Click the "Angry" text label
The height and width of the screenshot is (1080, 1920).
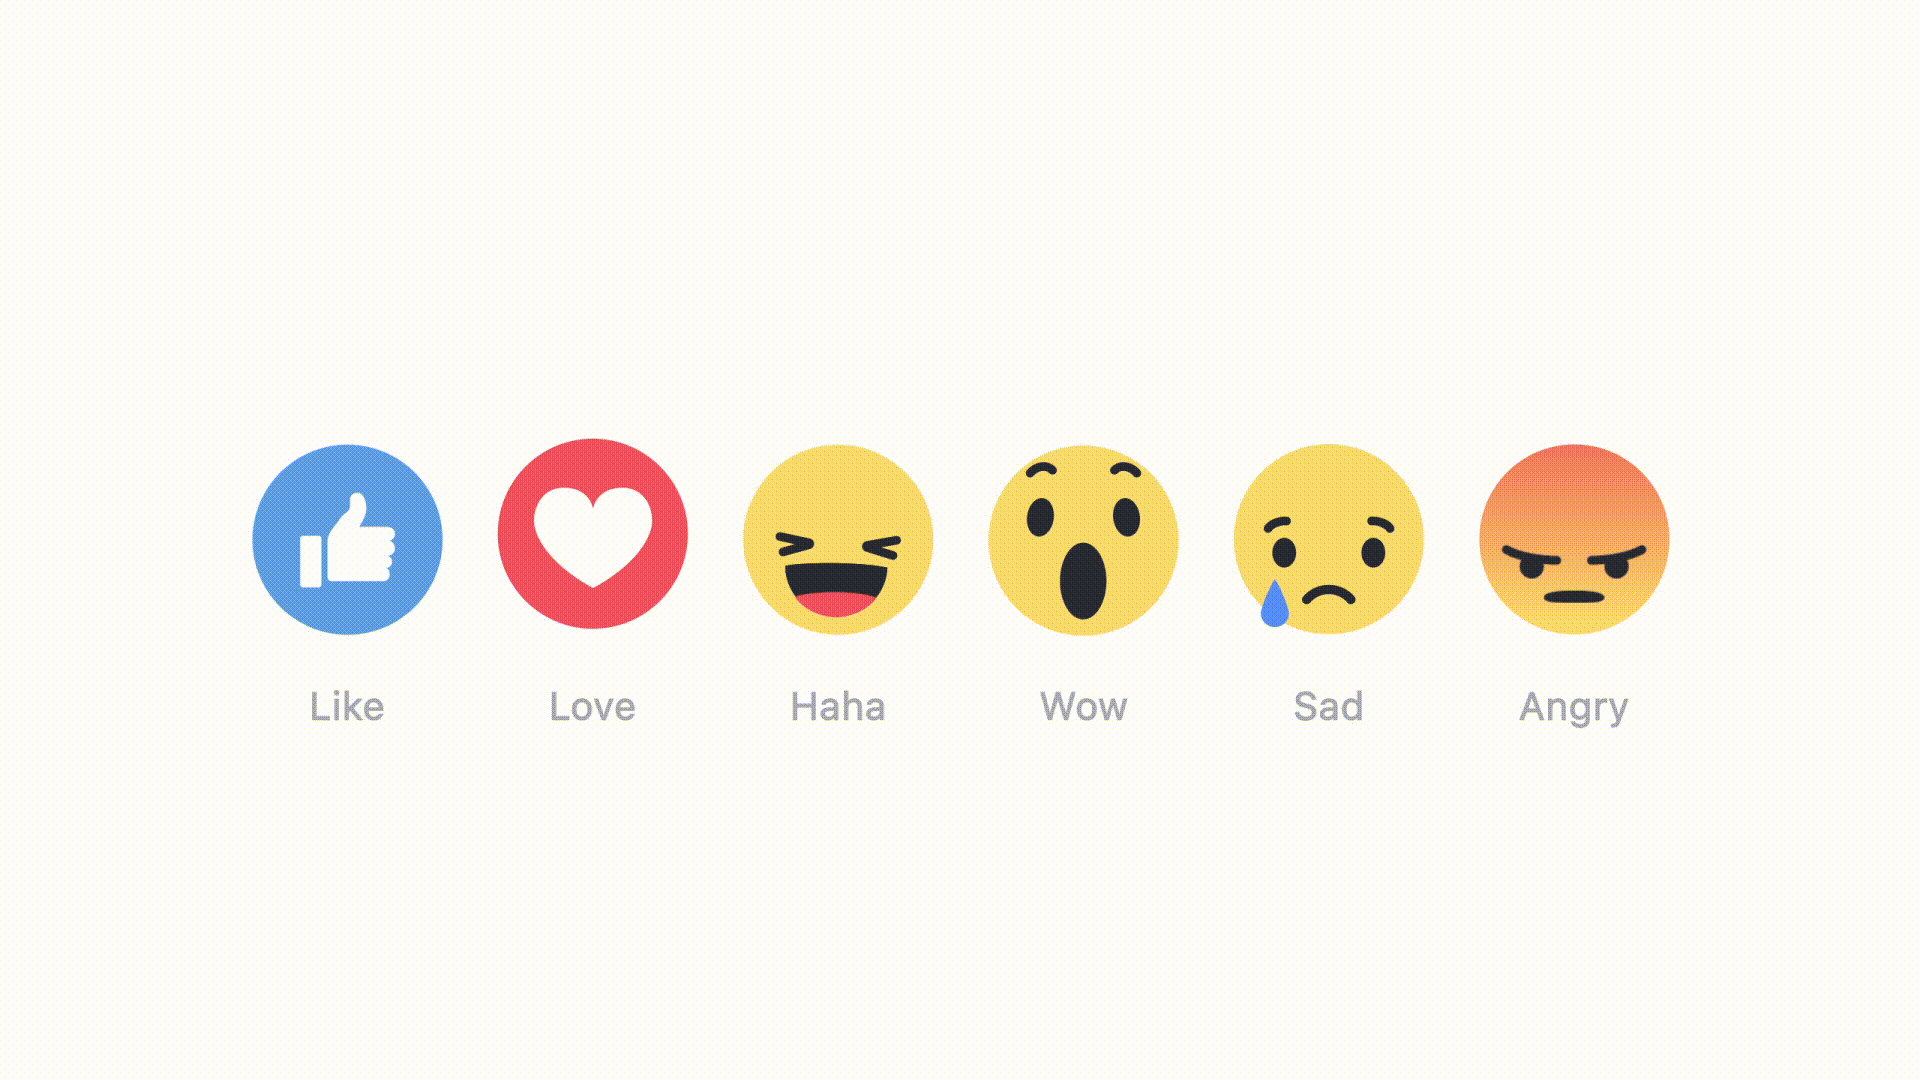point(1574,708)
